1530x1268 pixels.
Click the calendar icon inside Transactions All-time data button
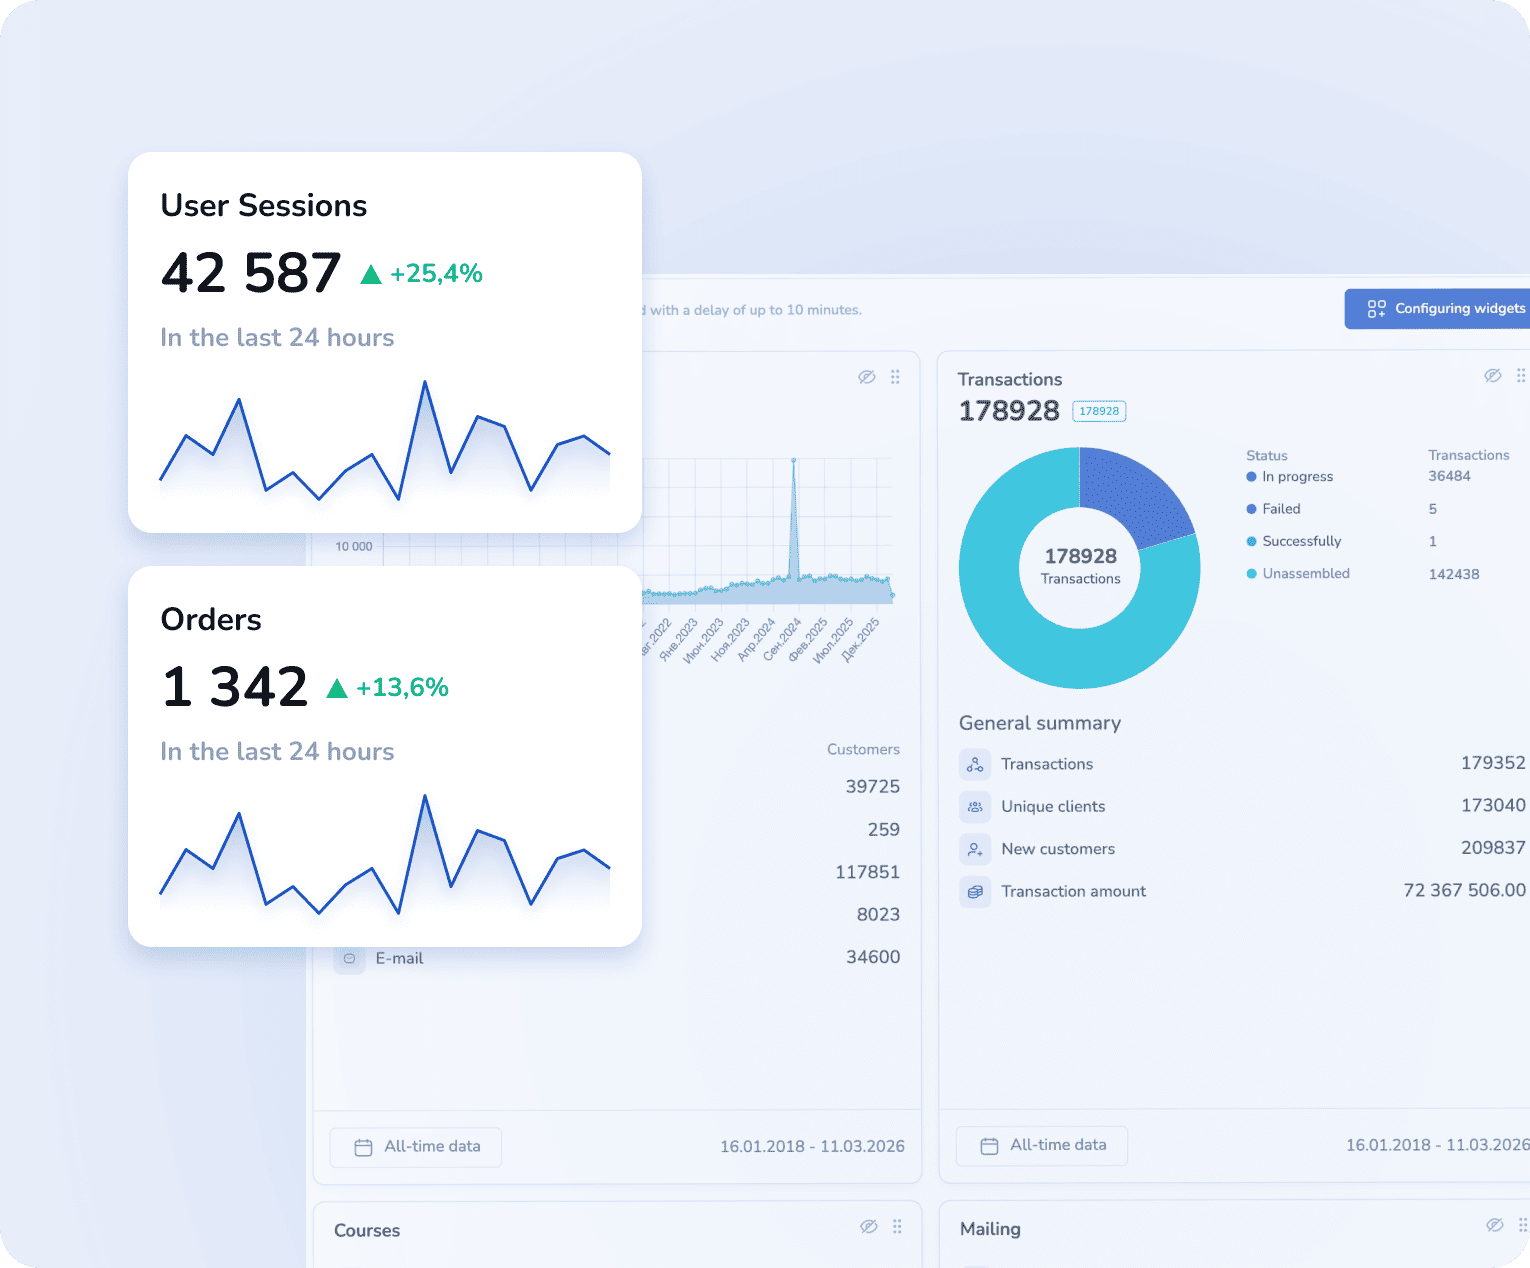990,1145
